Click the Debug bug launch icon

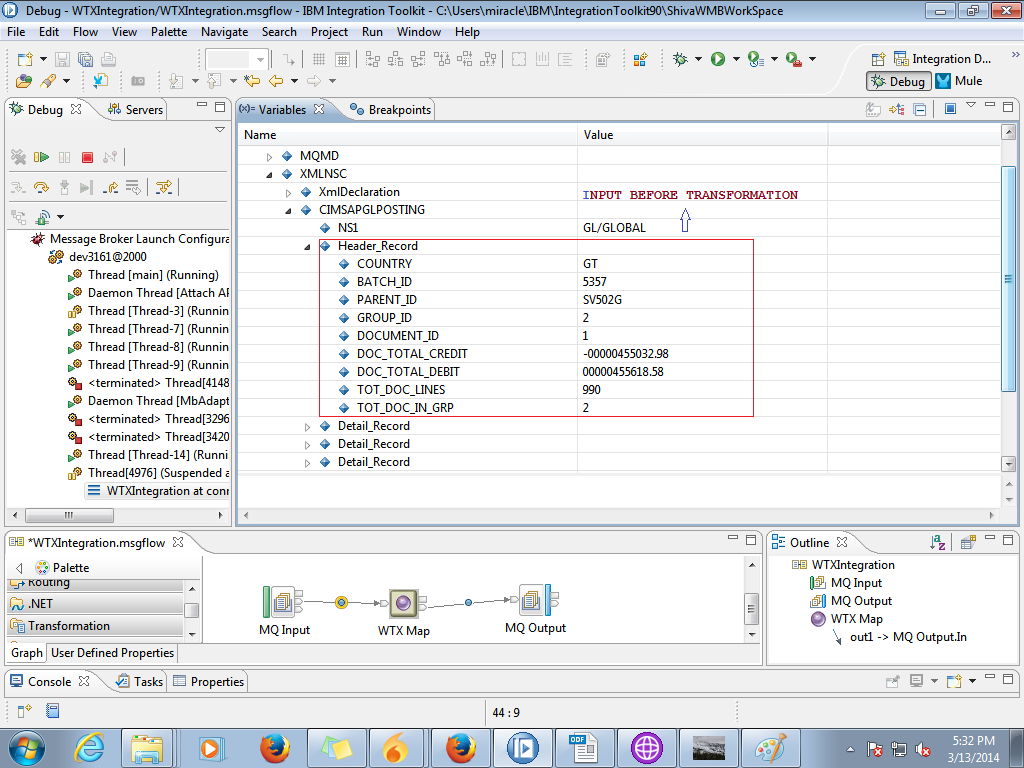pos(680,59)
